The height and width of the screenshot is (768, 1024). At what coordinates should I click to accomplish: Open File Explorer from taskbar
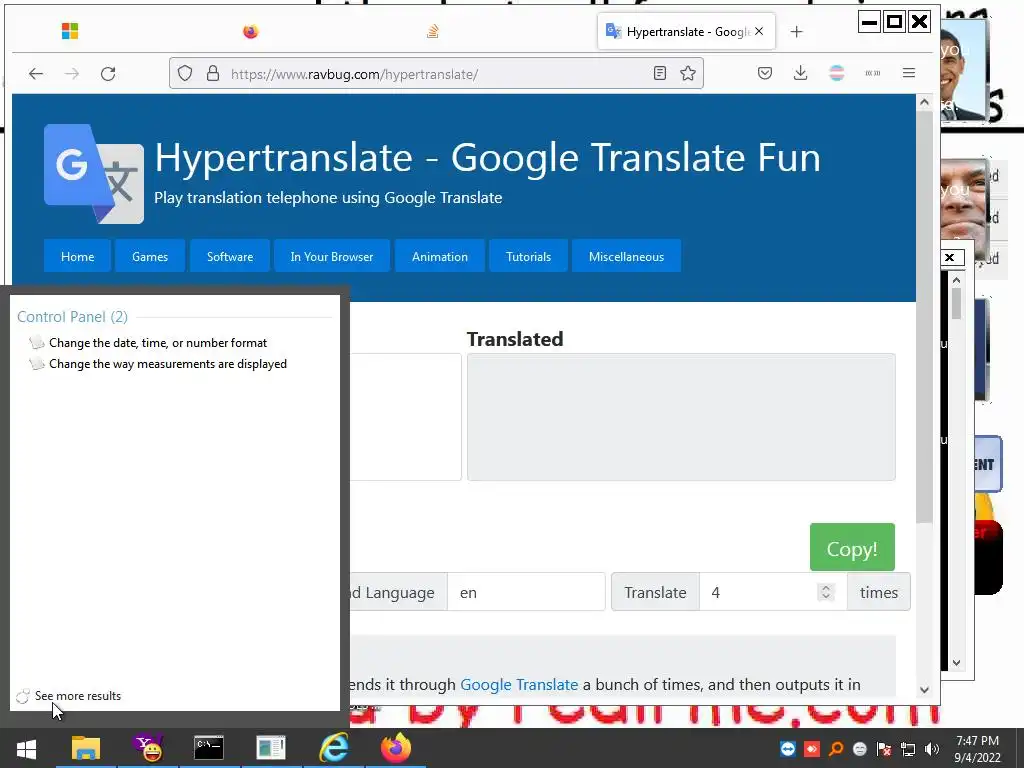86,748
